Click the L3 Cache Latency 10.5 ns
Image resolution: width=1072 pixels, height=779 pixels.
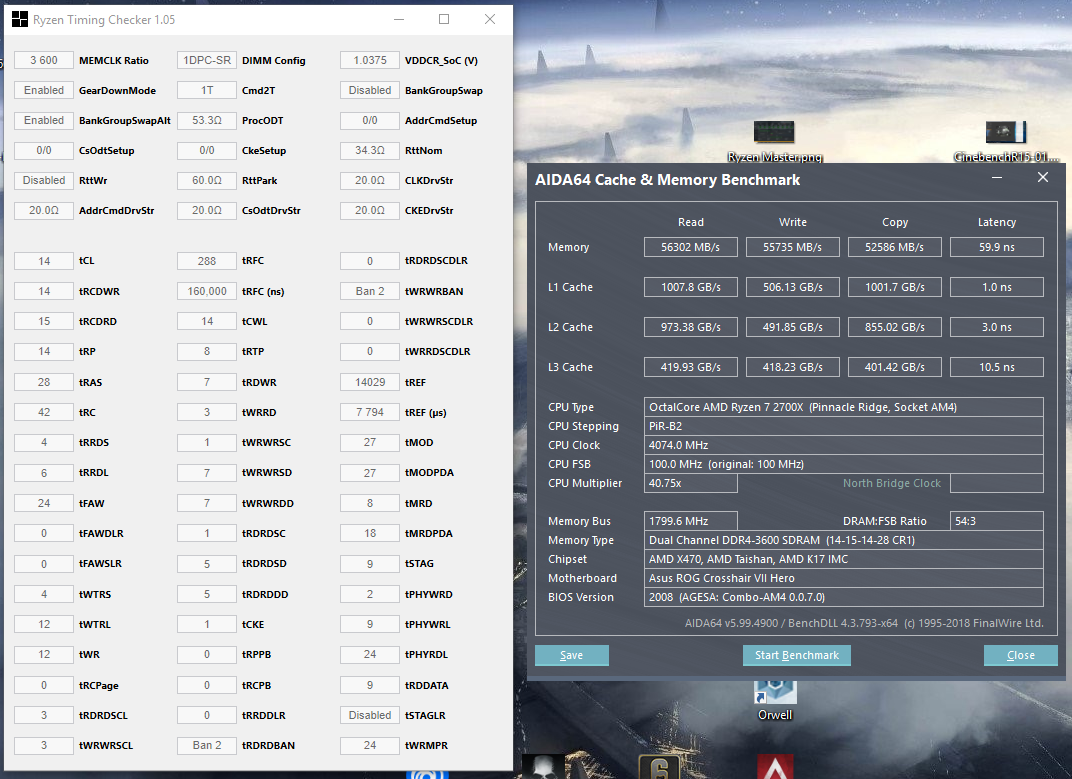click(997, 367)
